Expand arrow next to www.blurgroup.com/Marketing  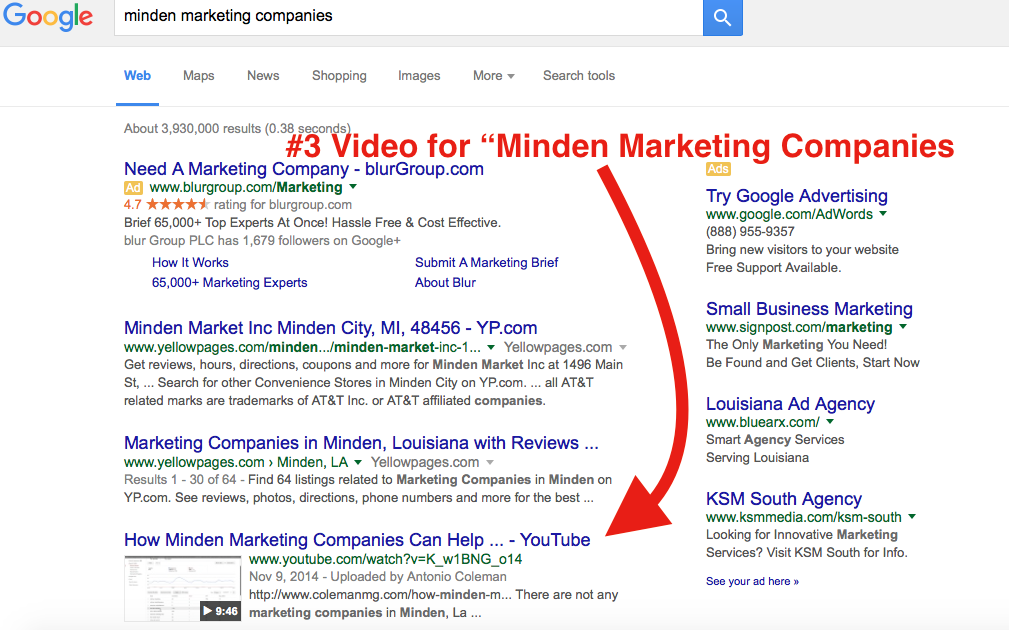(353, 187)
